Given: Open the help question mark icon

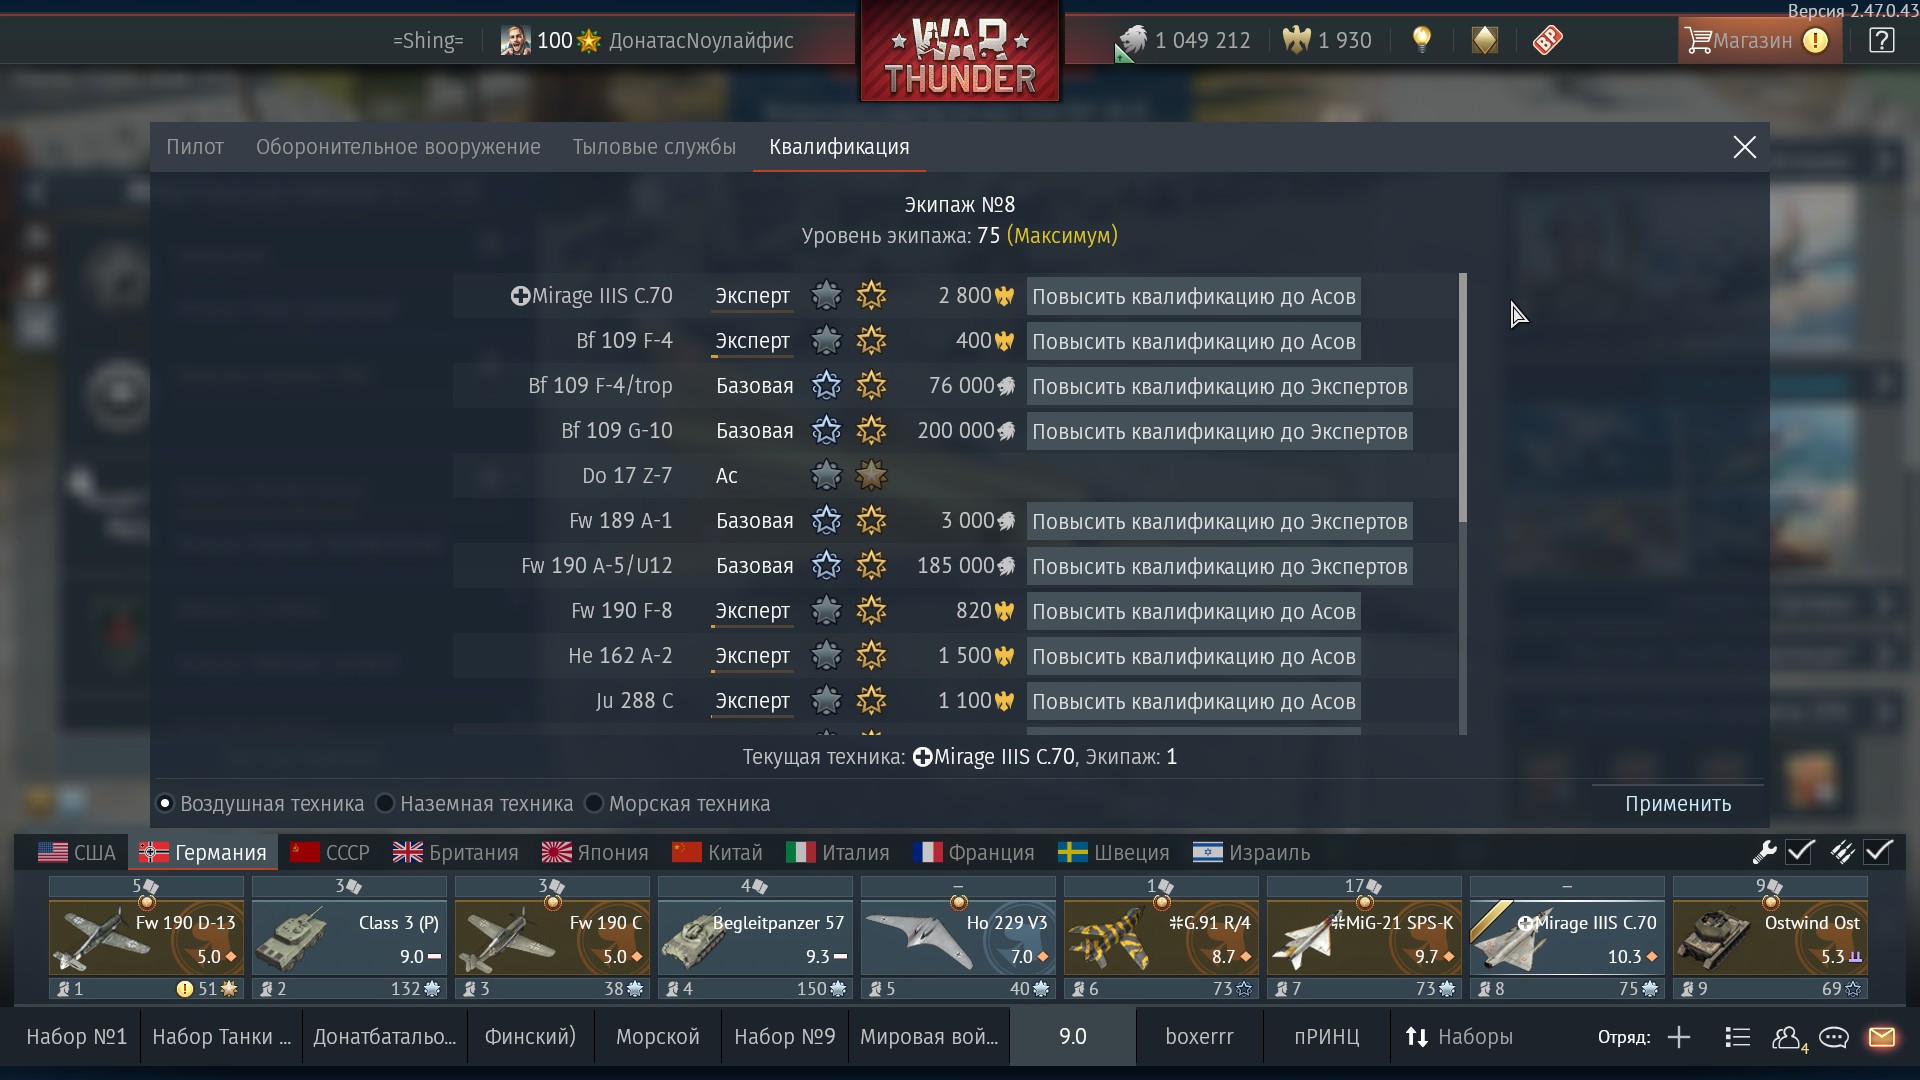Looking at the screenshot, I should coord(1881,40).
